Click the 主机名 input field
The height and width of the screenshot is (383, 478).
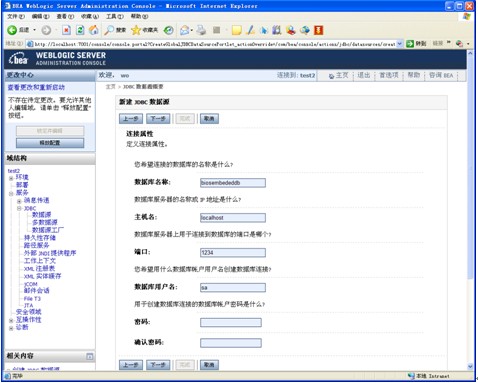coord(233,218)
